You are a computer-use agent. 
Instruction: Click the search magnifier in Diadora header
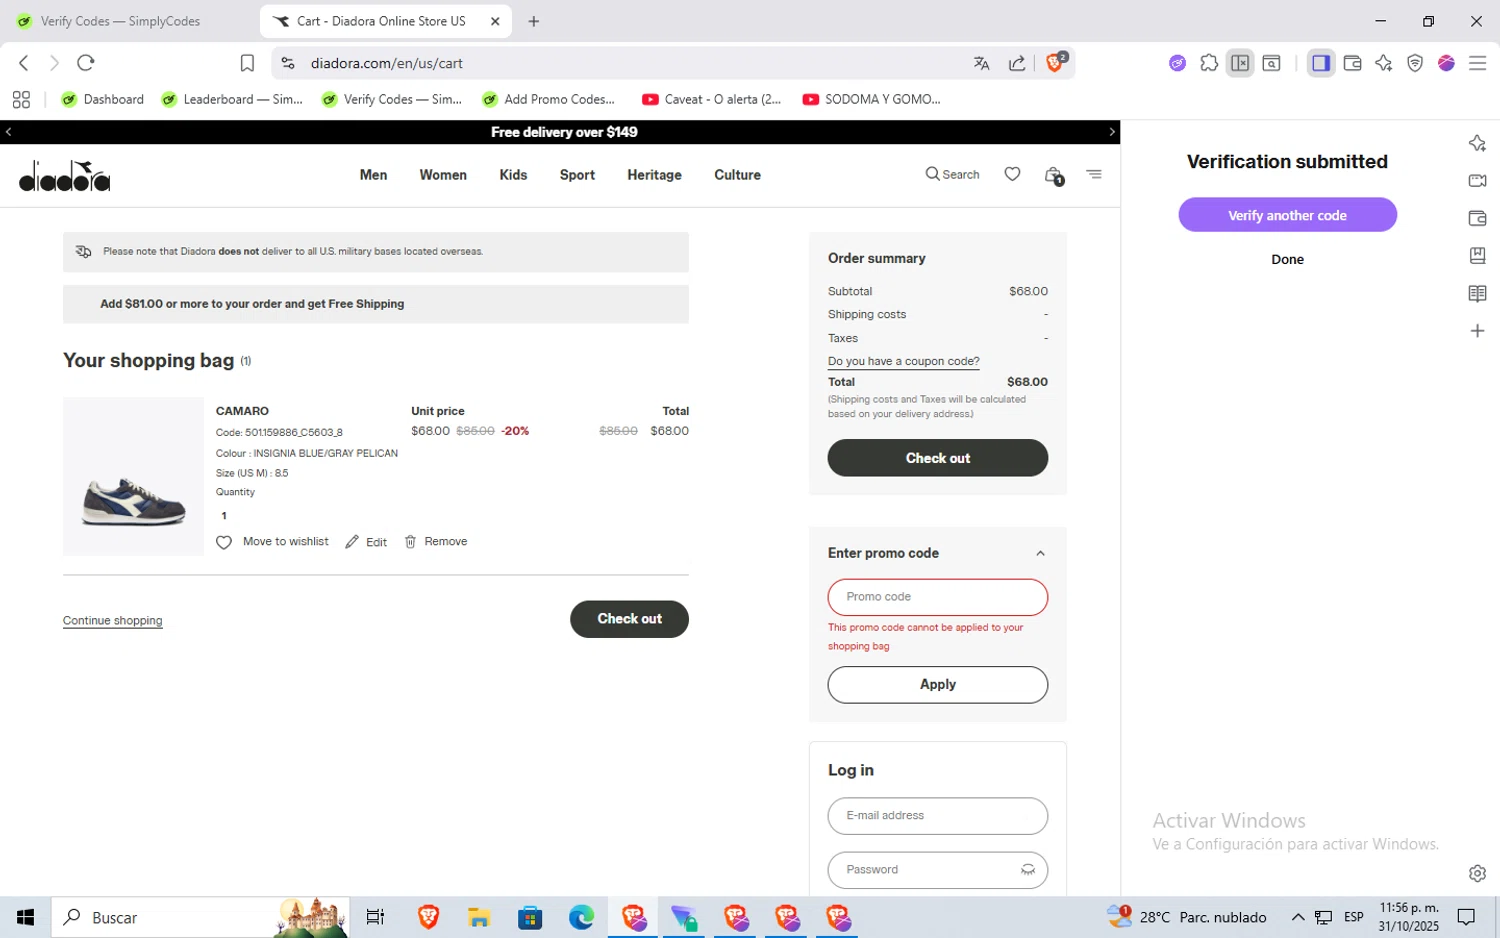[932, 174]
